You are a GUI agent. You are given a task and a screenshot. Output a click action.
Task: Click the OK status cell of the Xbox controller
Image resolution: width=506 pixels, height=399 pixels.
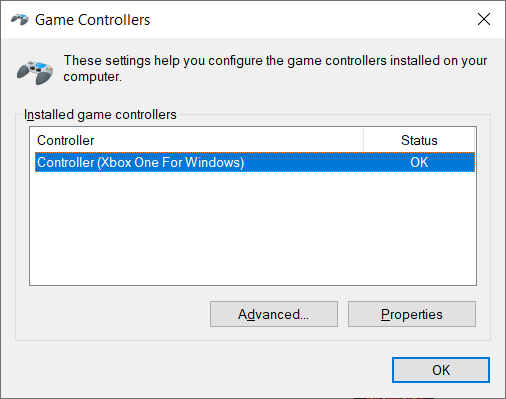[419, 162]
